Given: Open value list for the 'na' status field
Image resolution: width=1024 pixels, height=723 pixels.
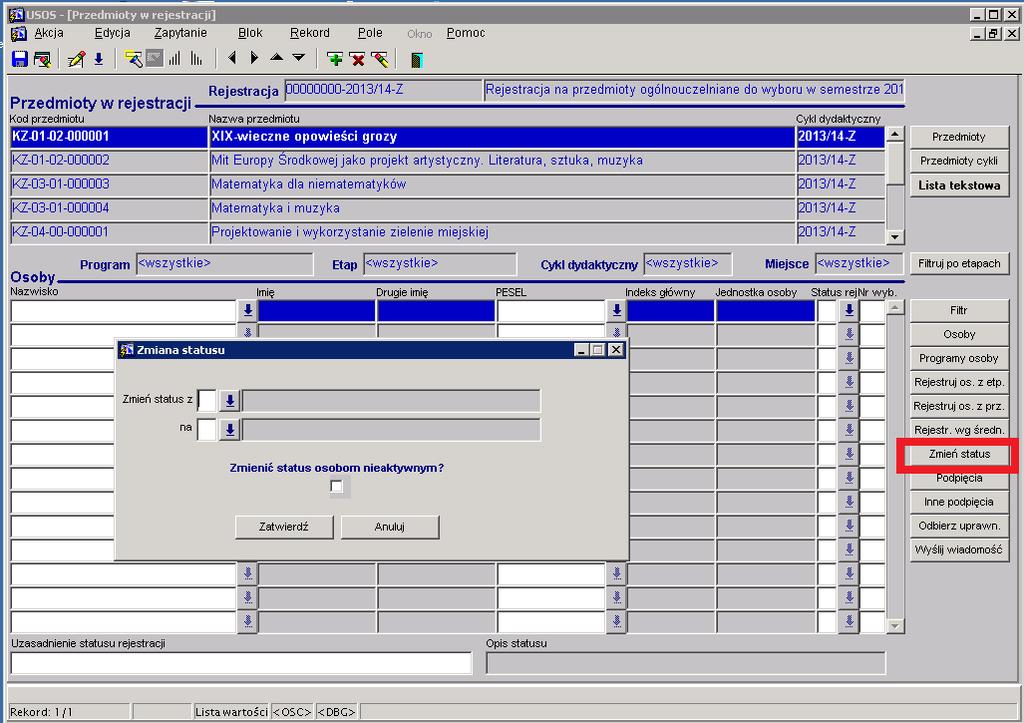Looking at the screenshot, I should [x=230, y=430].
